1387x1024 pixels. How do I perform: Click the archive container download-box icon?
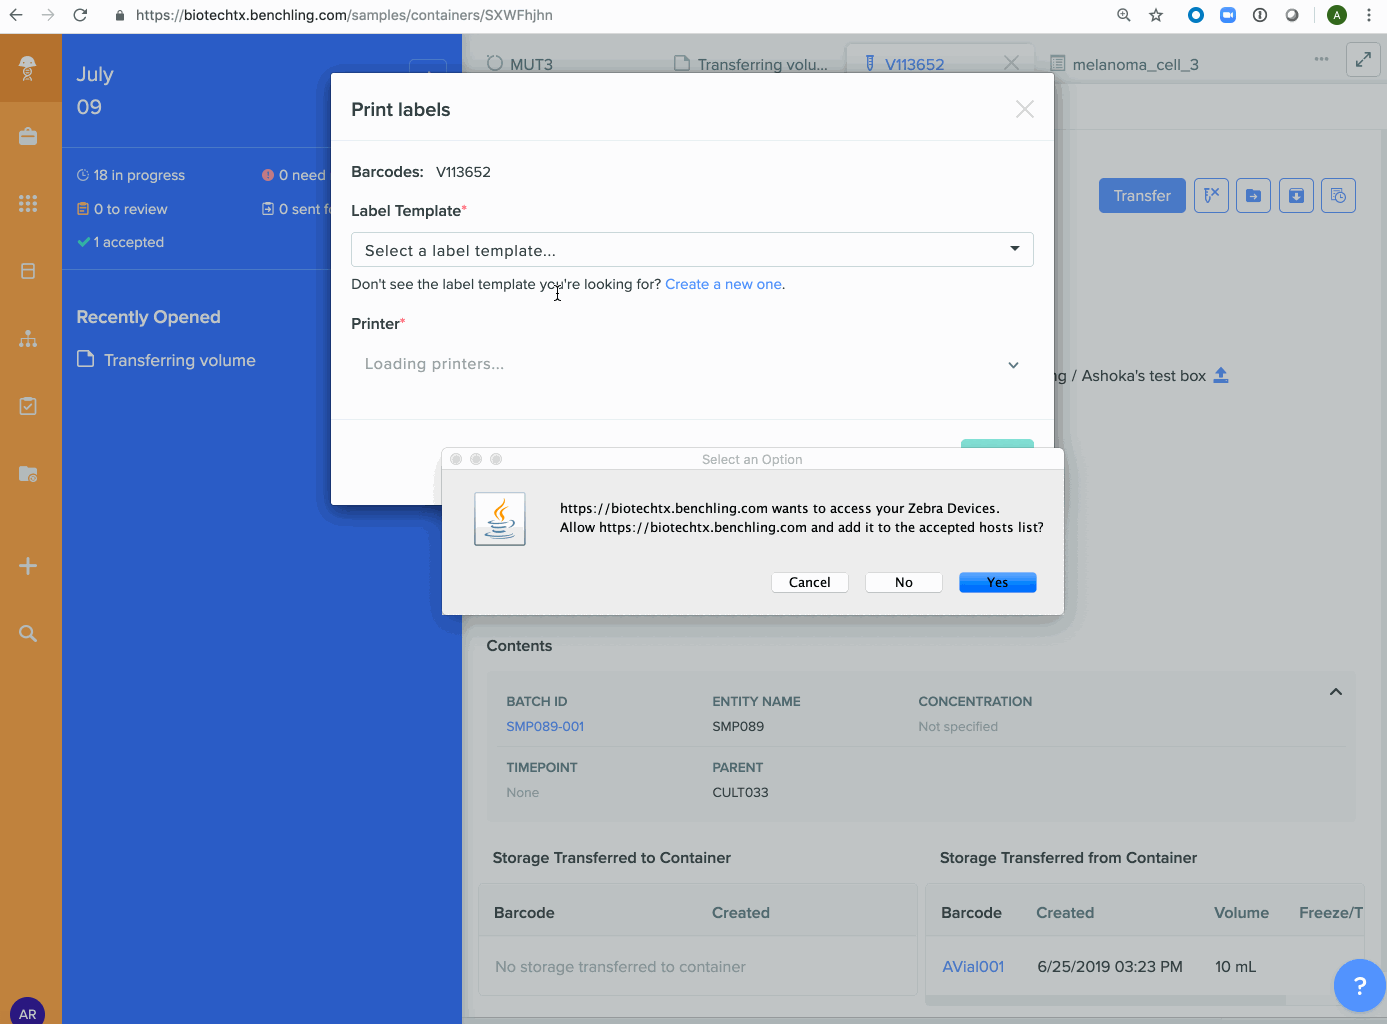click(1295, 196)
